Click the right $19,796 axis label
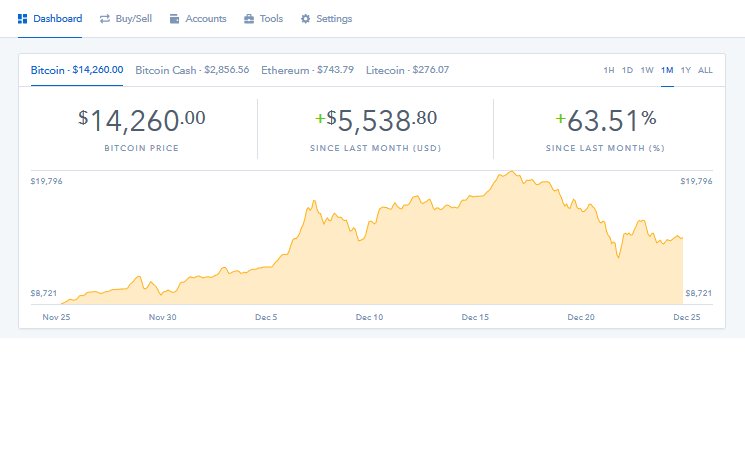 [x=696, y=181]
